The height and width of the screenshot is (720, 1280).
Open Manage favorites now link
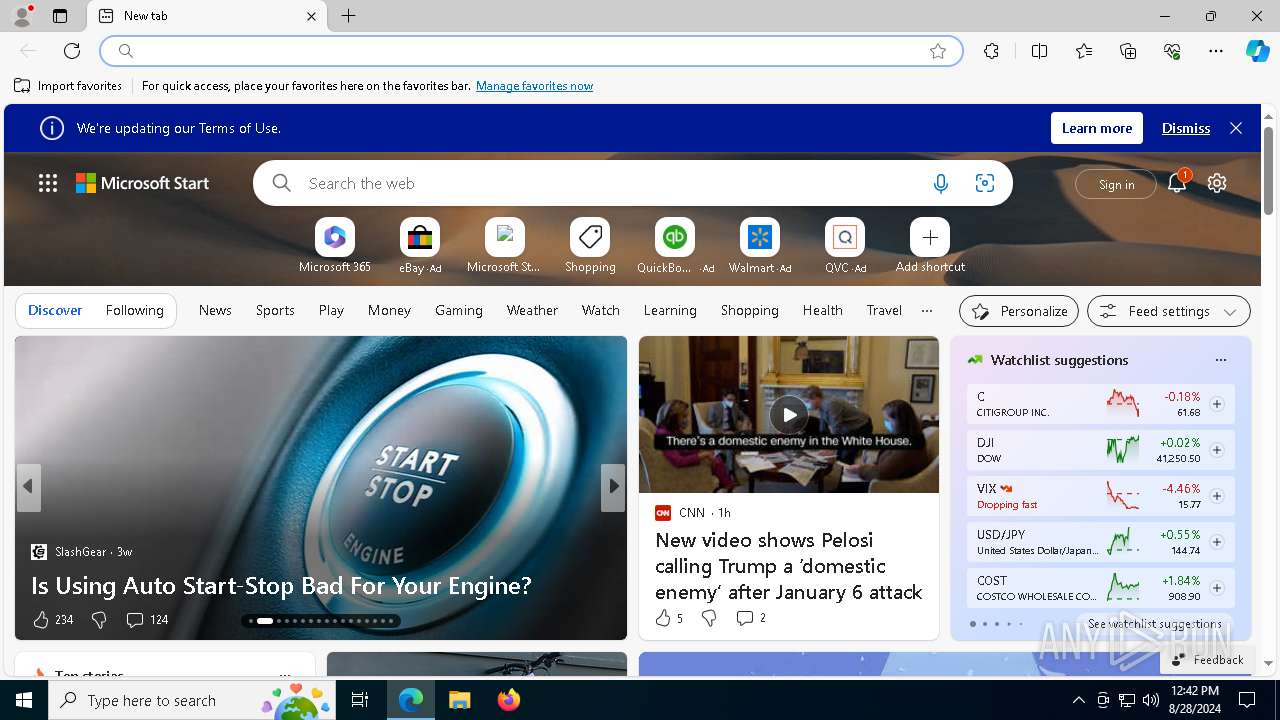(x=534, y=86)
